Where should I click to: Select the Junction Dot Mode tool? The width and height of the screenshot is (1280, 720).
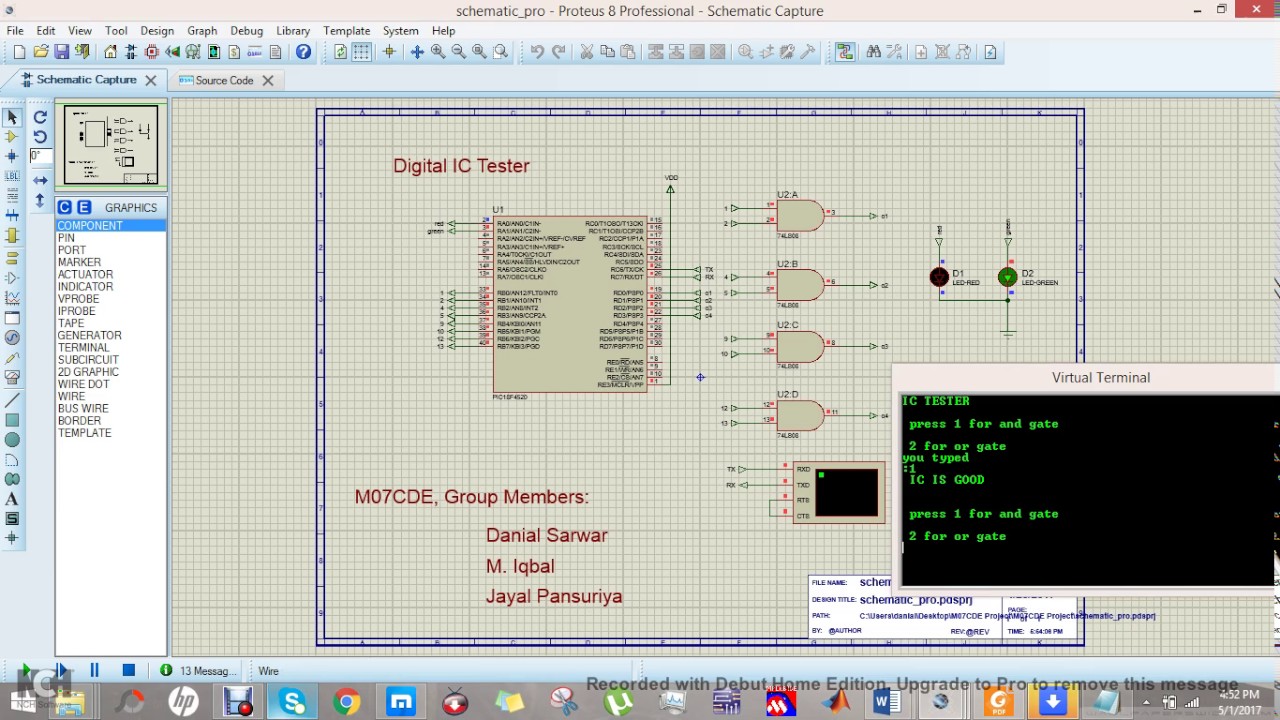pos(12,156)
